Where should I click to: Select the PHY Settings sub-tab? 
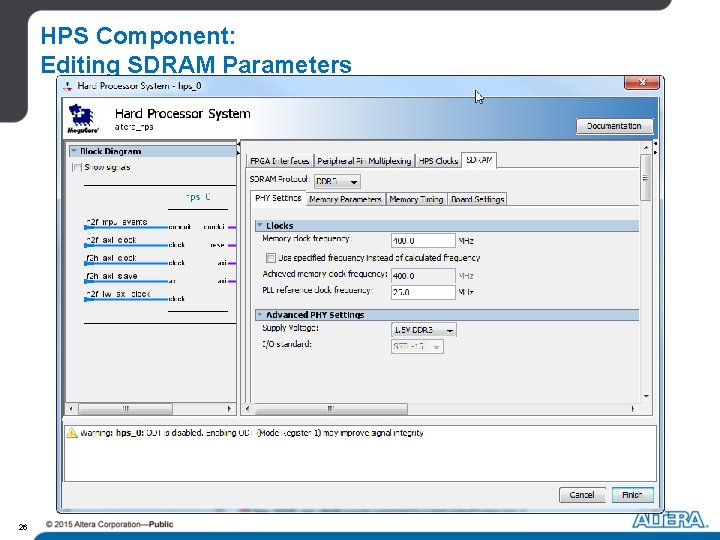tap(278, 198)
